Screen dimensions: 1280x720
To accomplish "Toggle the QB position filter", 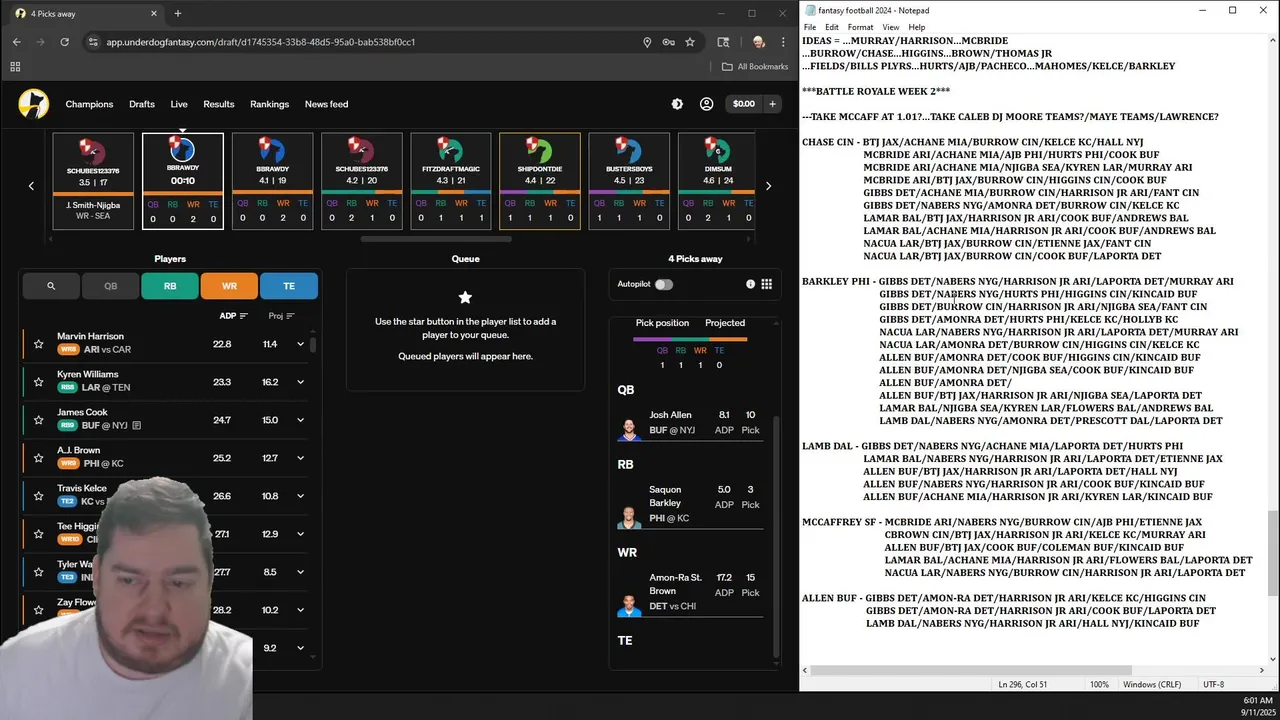I will tap(111, 286).
